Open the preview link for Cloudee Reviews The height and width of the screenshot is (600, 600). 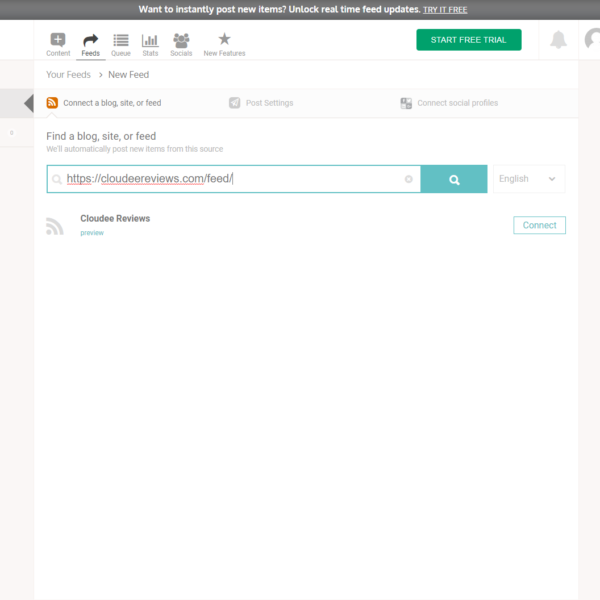tap(92, 233)
